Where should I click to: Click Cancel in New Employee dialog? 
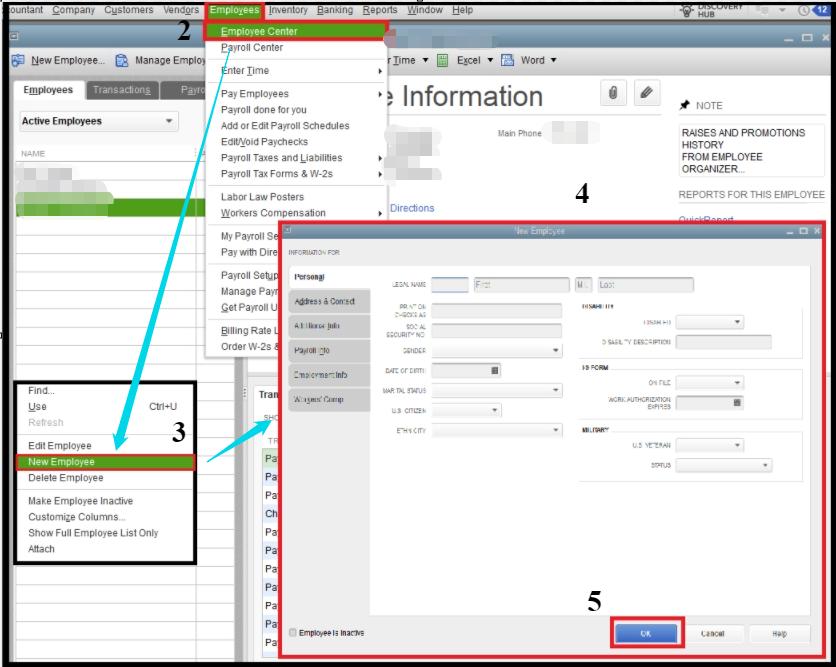712,633
